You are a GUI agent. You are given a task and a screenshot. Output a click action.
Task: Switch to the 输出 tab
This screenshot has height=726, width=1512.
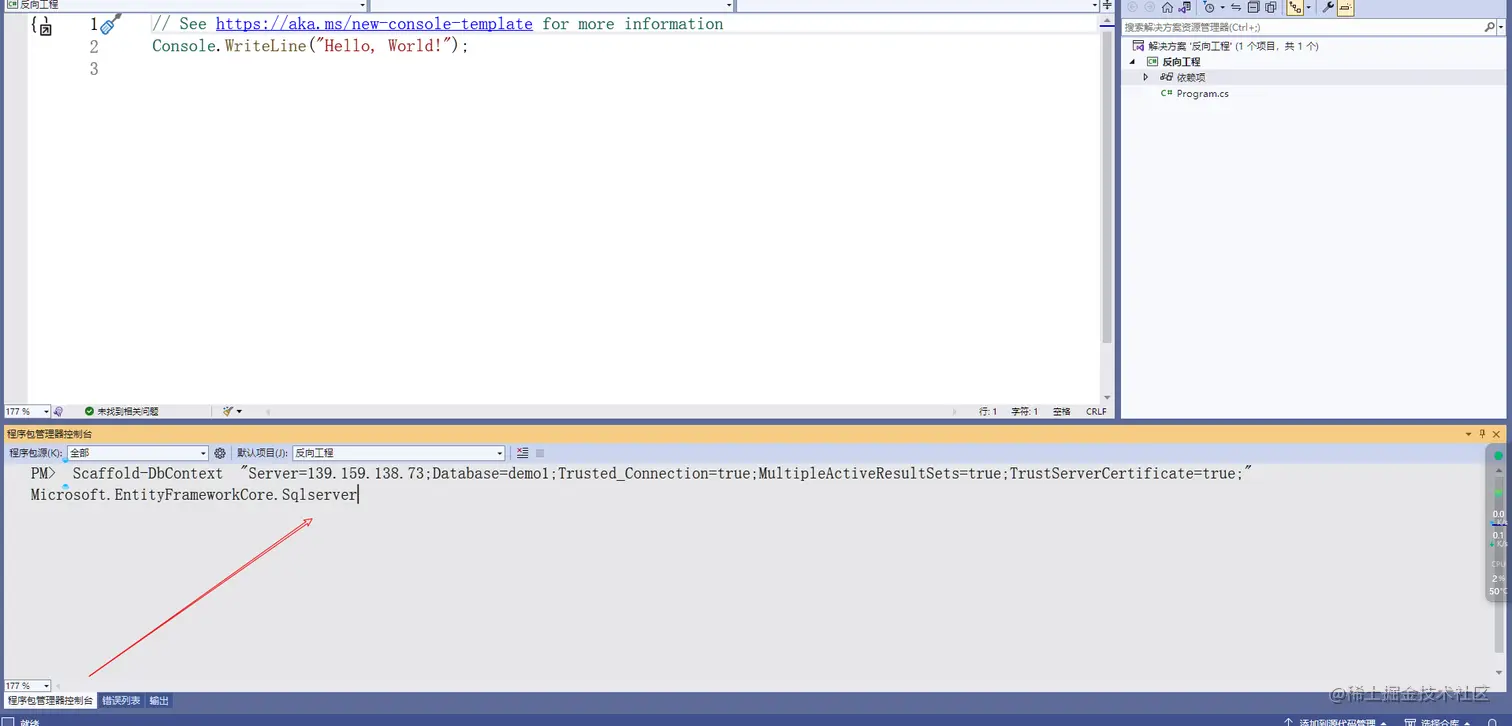[159, 701]
